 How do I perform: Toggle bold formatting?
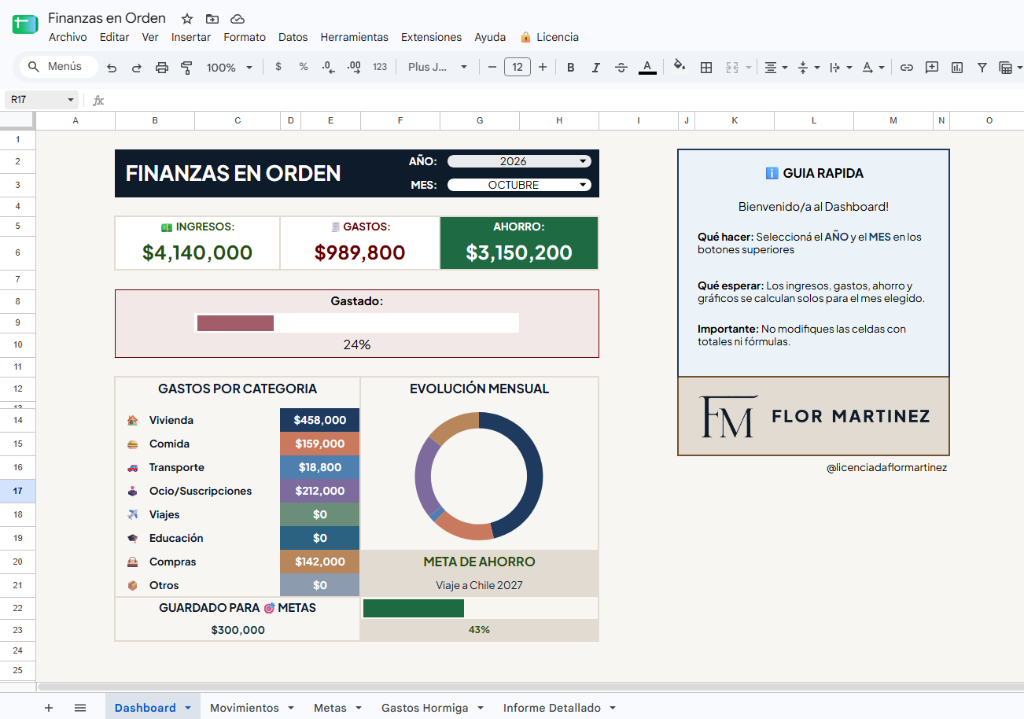coord(570,67)
